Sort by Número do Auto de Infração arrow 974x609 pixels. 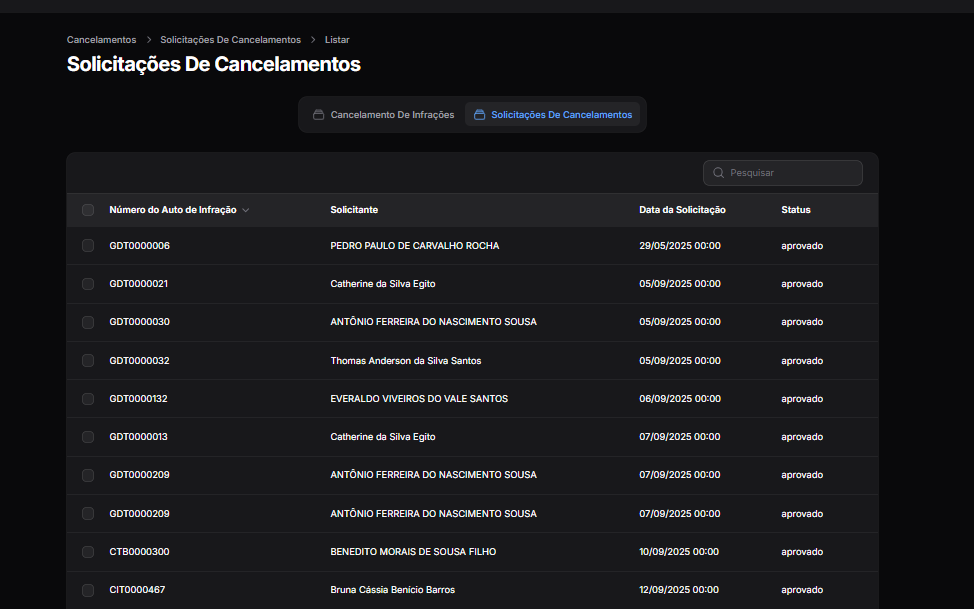click(246, 210)
